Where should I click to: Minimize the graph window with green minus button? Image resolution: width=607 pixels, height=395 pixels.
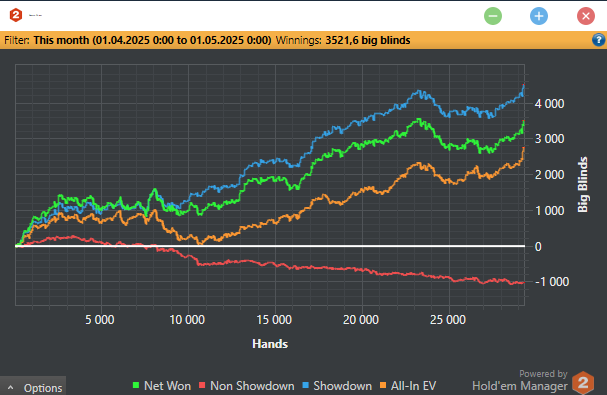(493, 16)
